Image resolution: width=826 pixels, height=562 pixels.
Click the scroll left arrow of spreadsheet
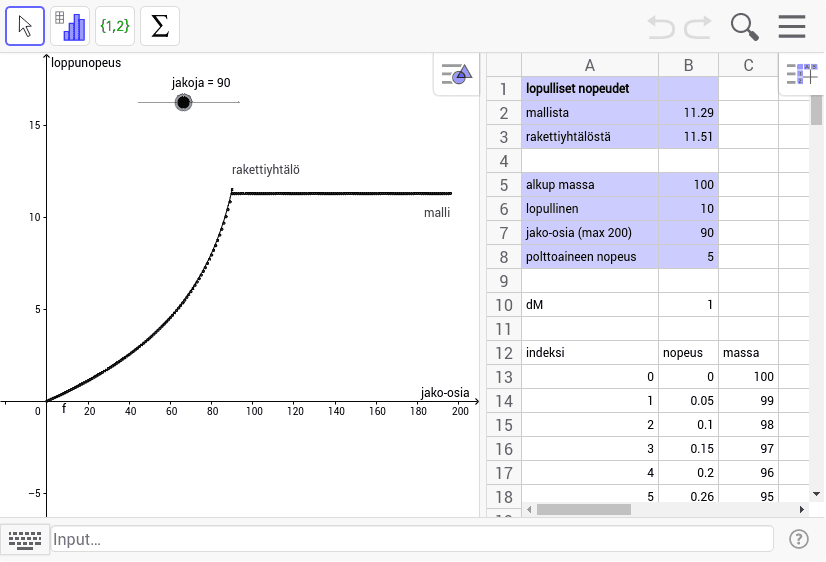(529, 509)
